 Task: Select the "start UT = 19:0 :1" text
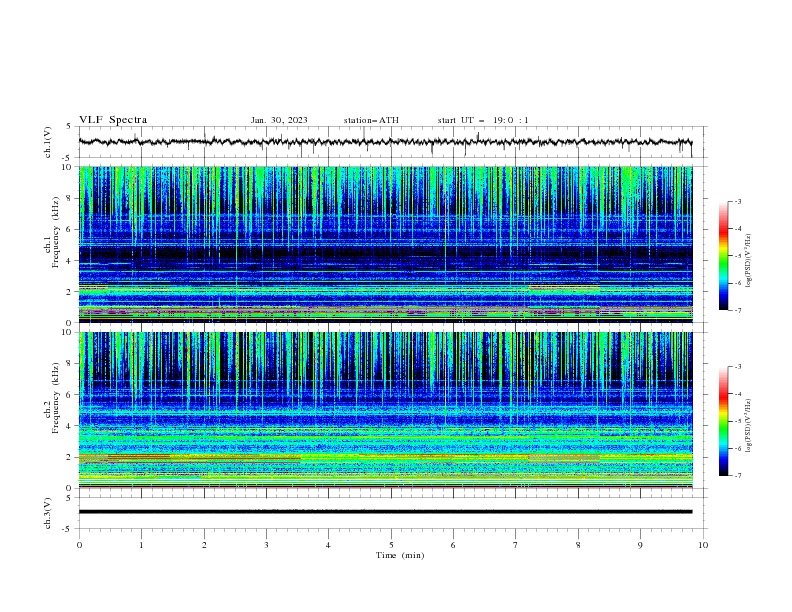483,120
